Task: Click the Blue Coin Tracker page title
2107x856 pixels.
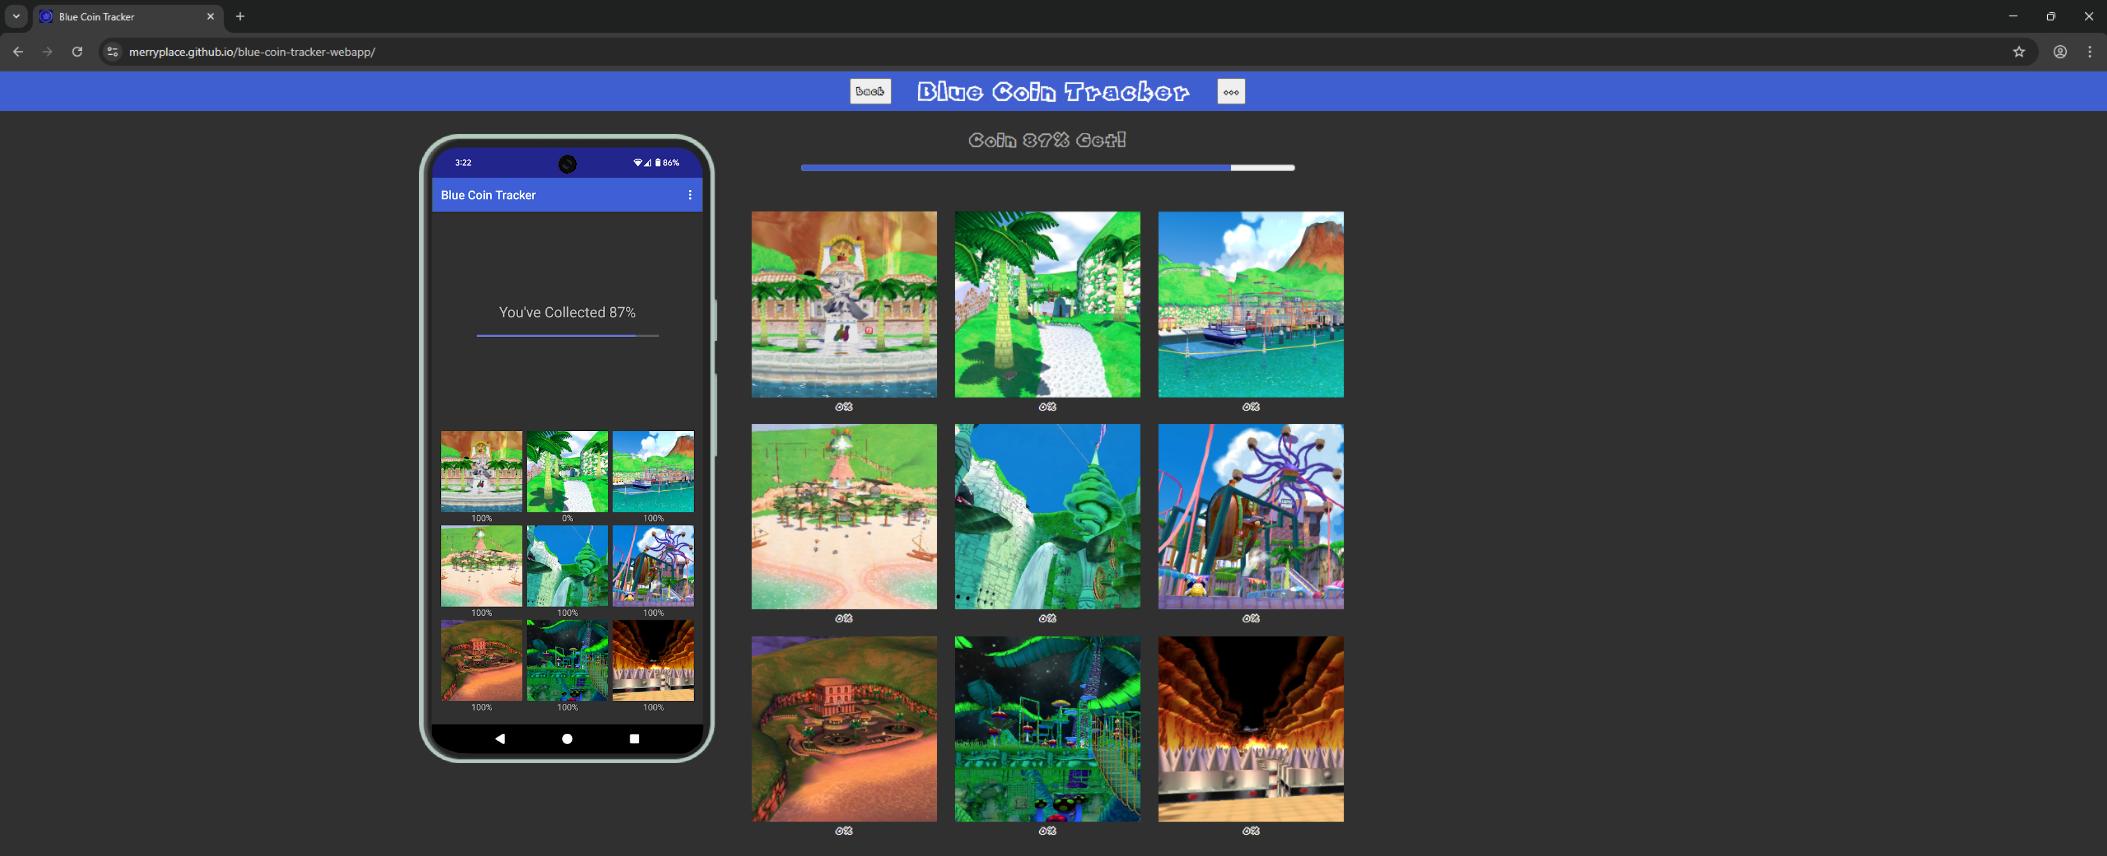Action: click(x=1053, y=92)
